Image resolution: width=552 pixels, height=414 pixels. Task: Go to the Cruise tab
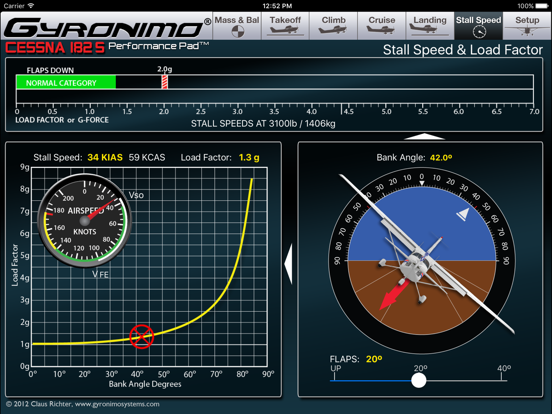tap(382, 26)
